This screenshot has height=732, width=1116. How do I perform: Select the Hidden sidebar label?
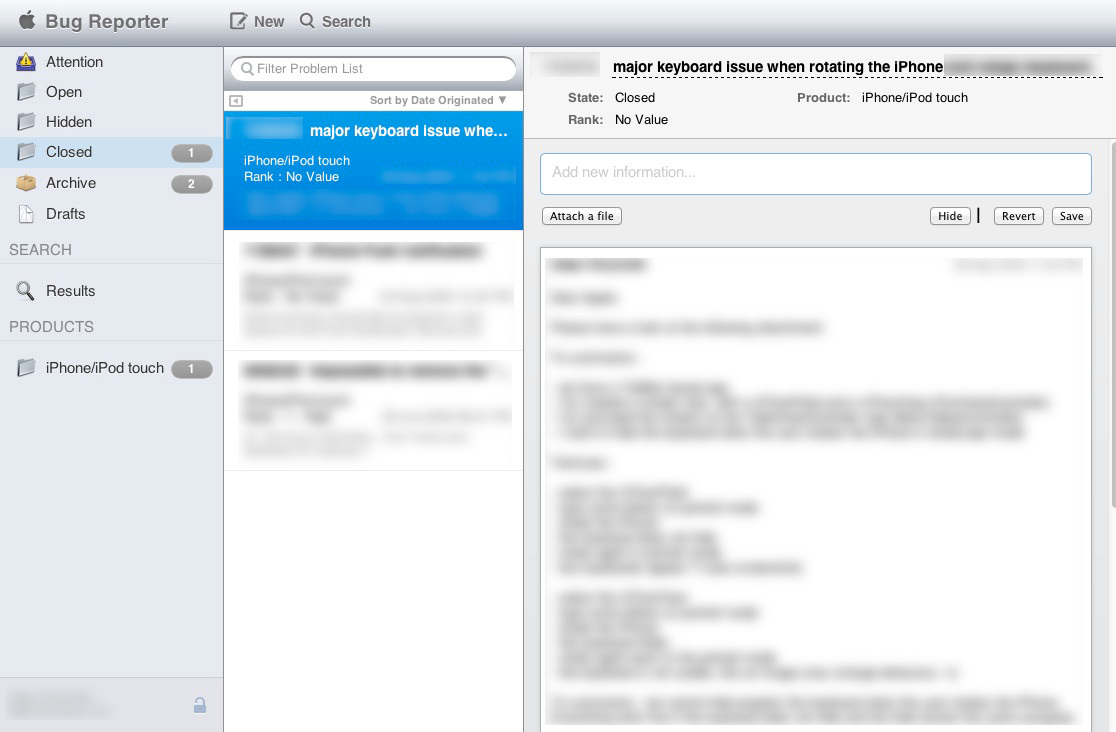pyautogui.click(x=69, y=122)
